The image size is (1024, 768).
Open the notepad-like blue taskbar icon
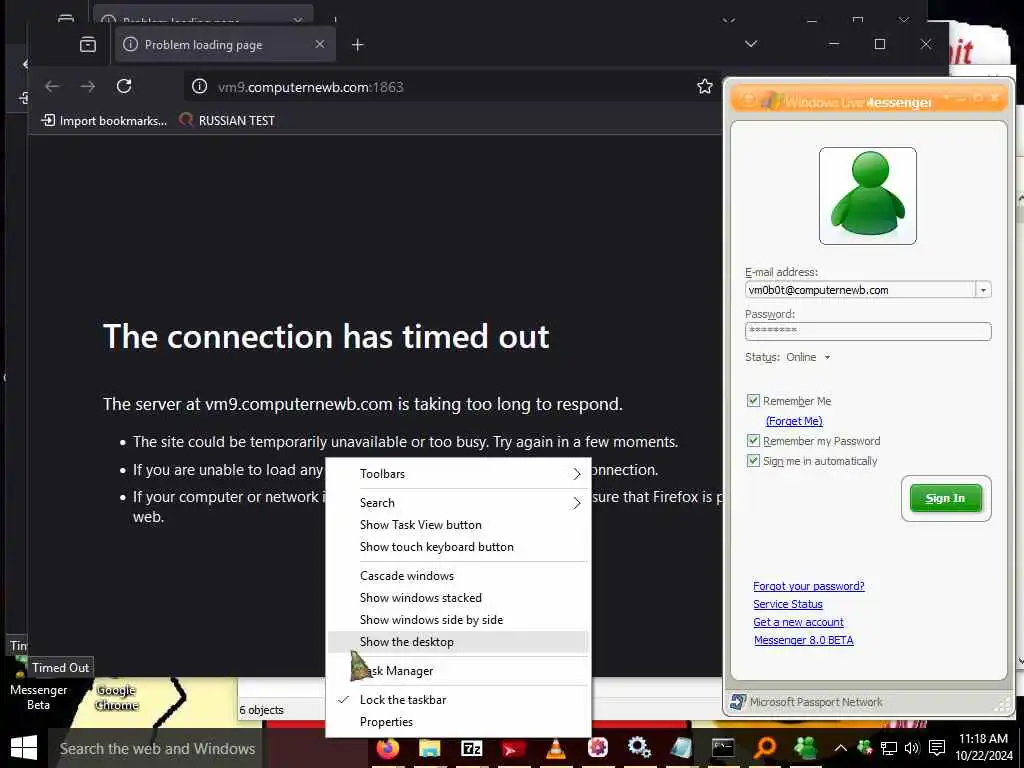point(680,748)
